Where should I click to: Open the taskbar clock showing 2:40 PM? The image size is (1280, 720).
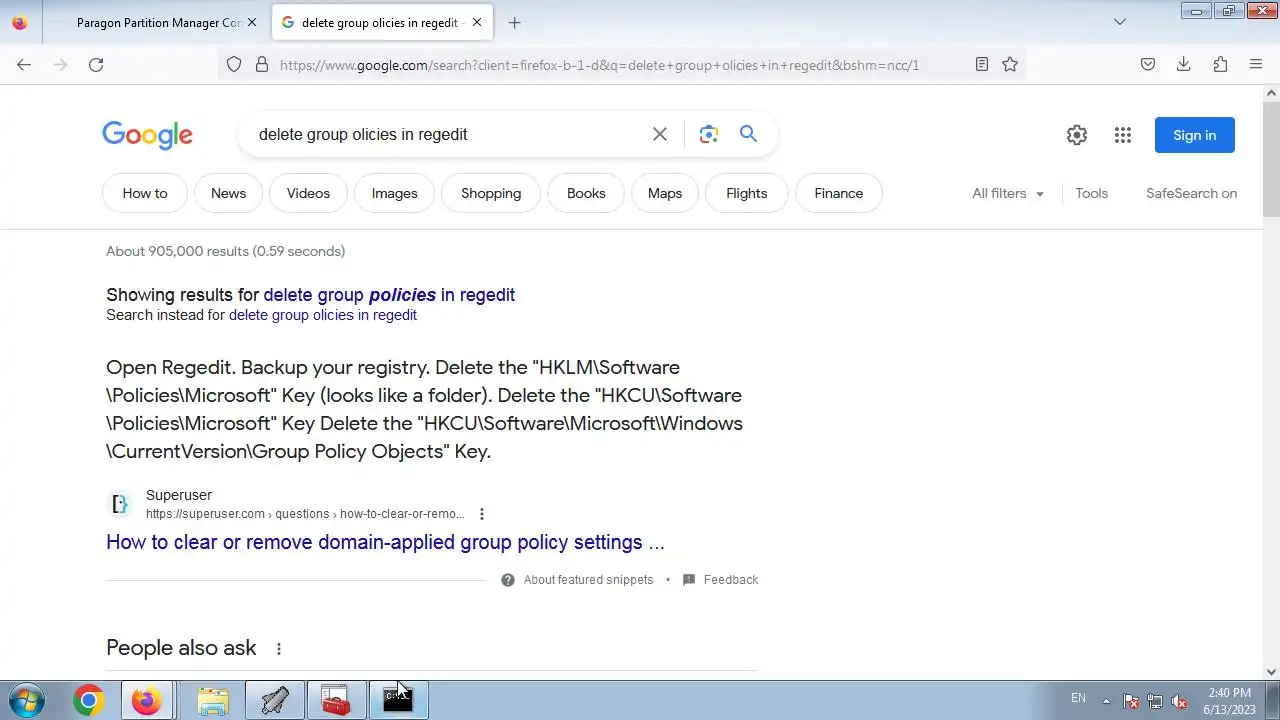point(1229,701)
